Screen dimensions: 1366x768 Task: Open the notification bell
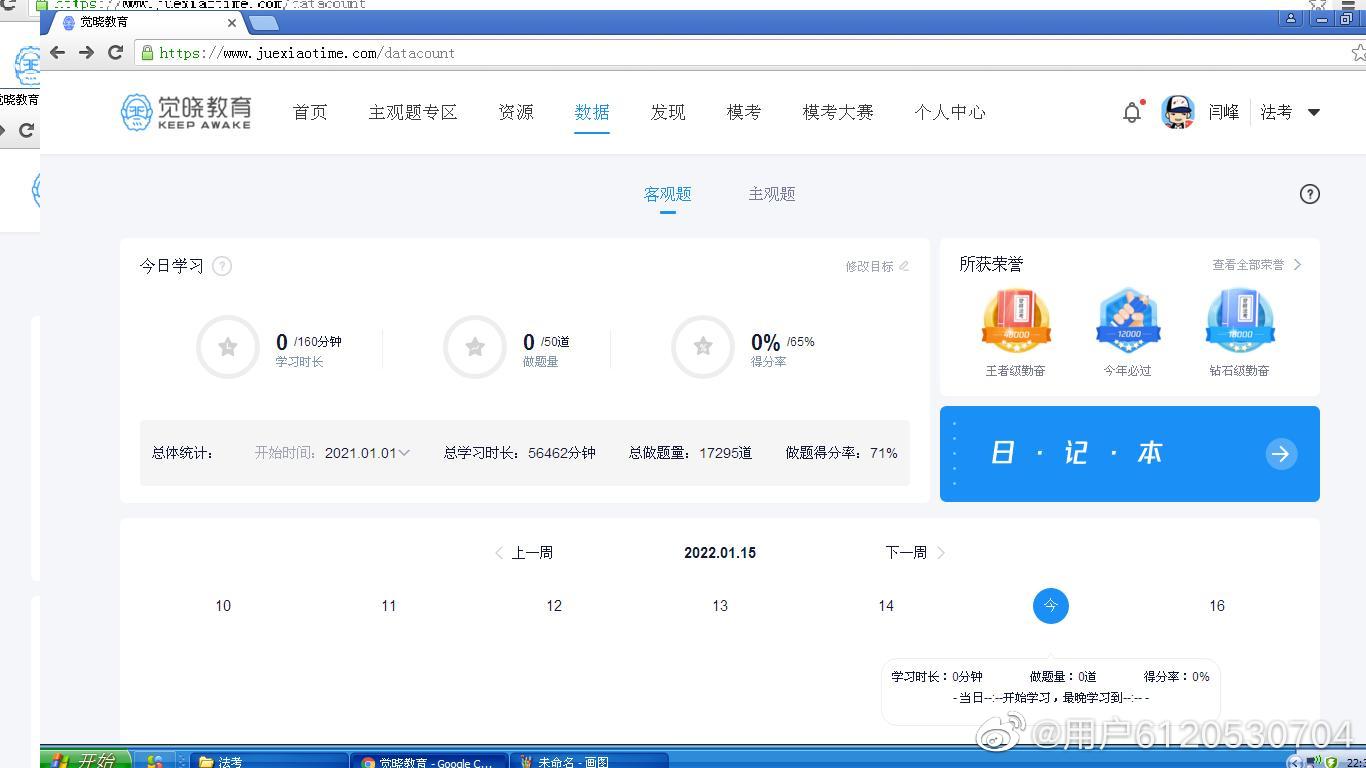point(1132,112)
